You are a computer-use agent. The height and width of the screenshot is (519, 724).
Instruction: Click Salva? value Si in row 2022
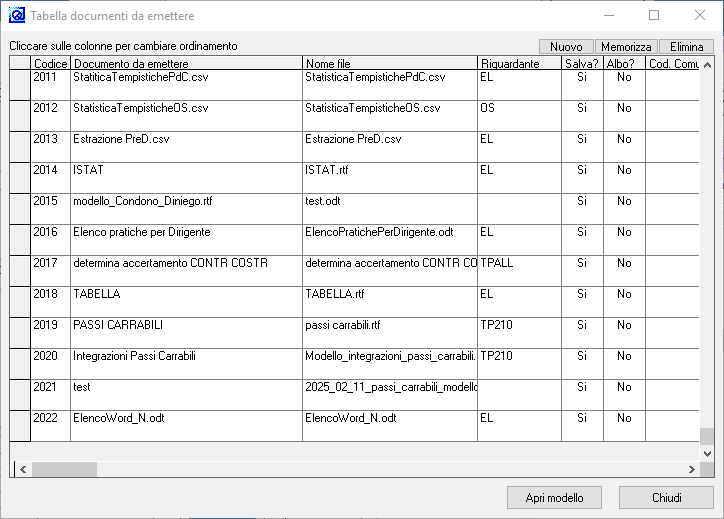(x=582, y=426)
